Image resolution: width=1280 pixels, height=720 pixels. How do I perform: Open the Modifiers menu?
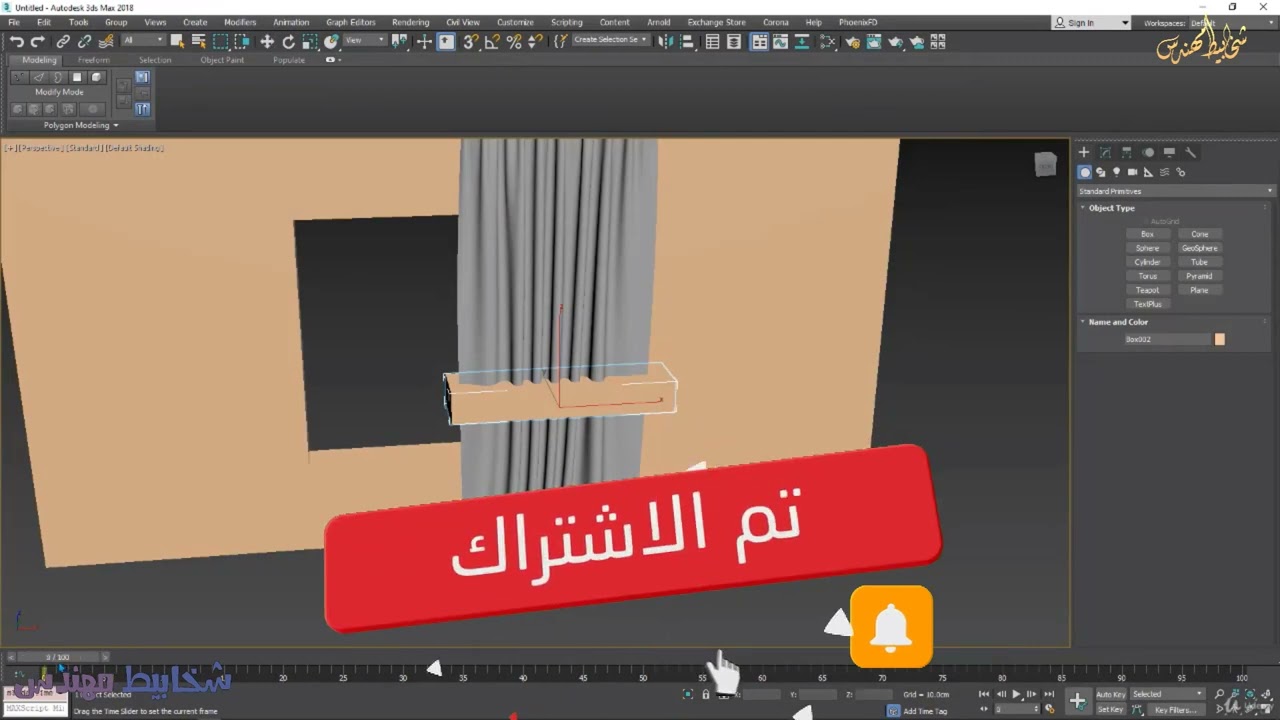pos(240,22)
